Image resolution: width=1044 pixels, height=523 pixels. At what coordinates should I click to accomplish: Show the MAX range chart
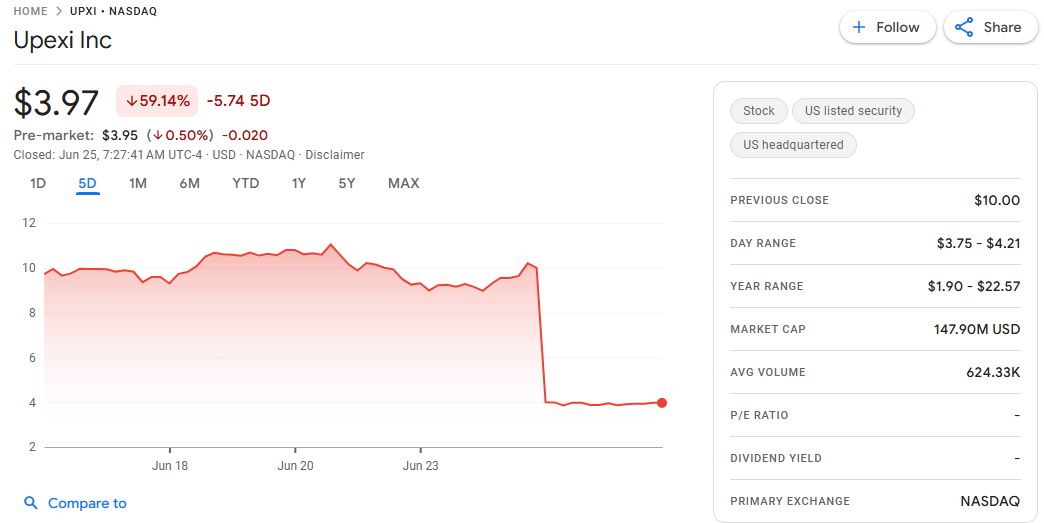(x=403, y=183)
